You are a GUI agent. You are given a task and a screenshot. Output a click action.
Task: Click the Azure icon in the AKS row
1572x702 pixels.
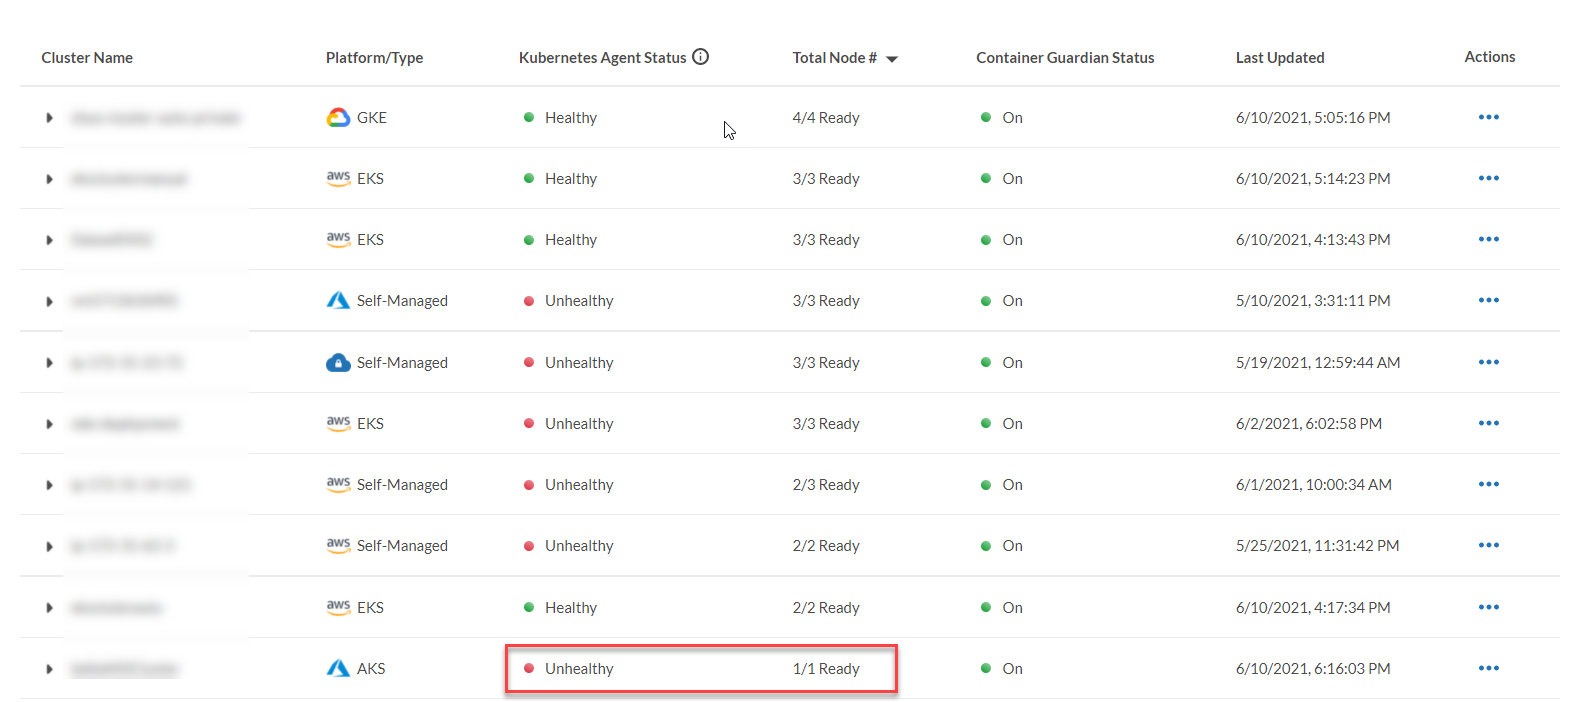(338, 668)
